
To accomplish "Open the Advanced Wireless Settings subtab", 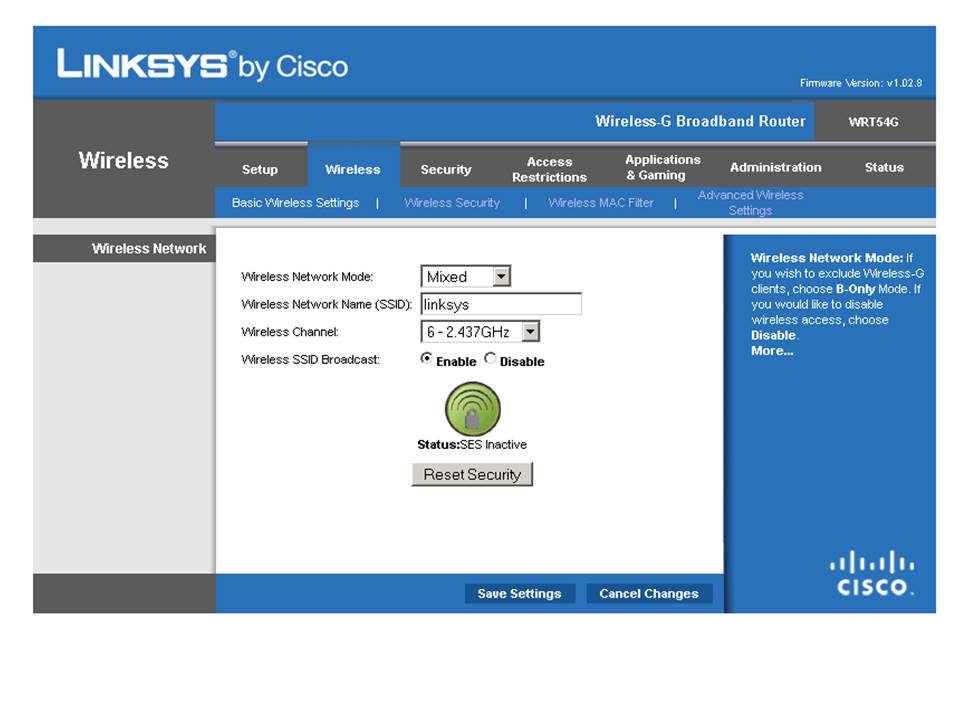I will tap(751, 203).
